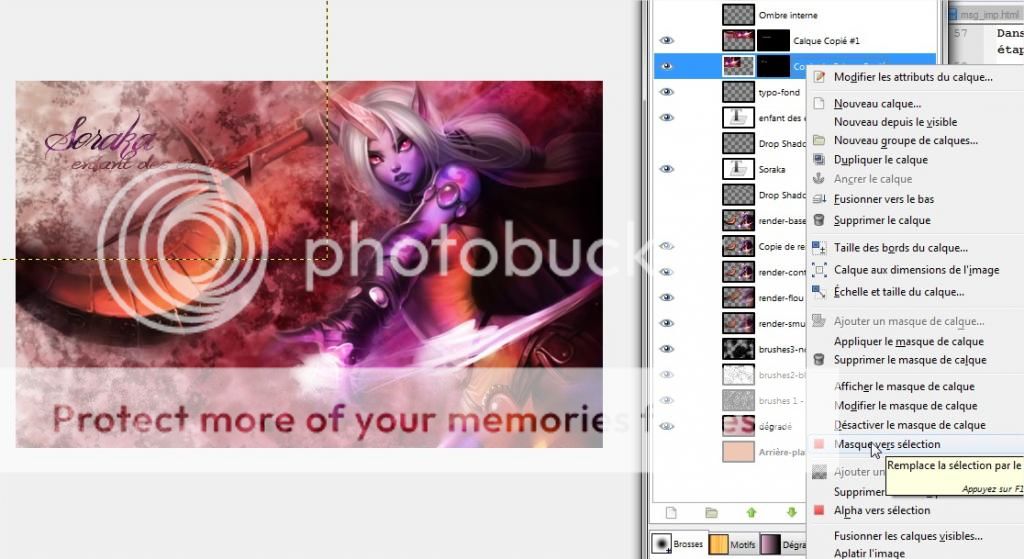Switch to the Dégradés gradient tab

click(783, 544)
